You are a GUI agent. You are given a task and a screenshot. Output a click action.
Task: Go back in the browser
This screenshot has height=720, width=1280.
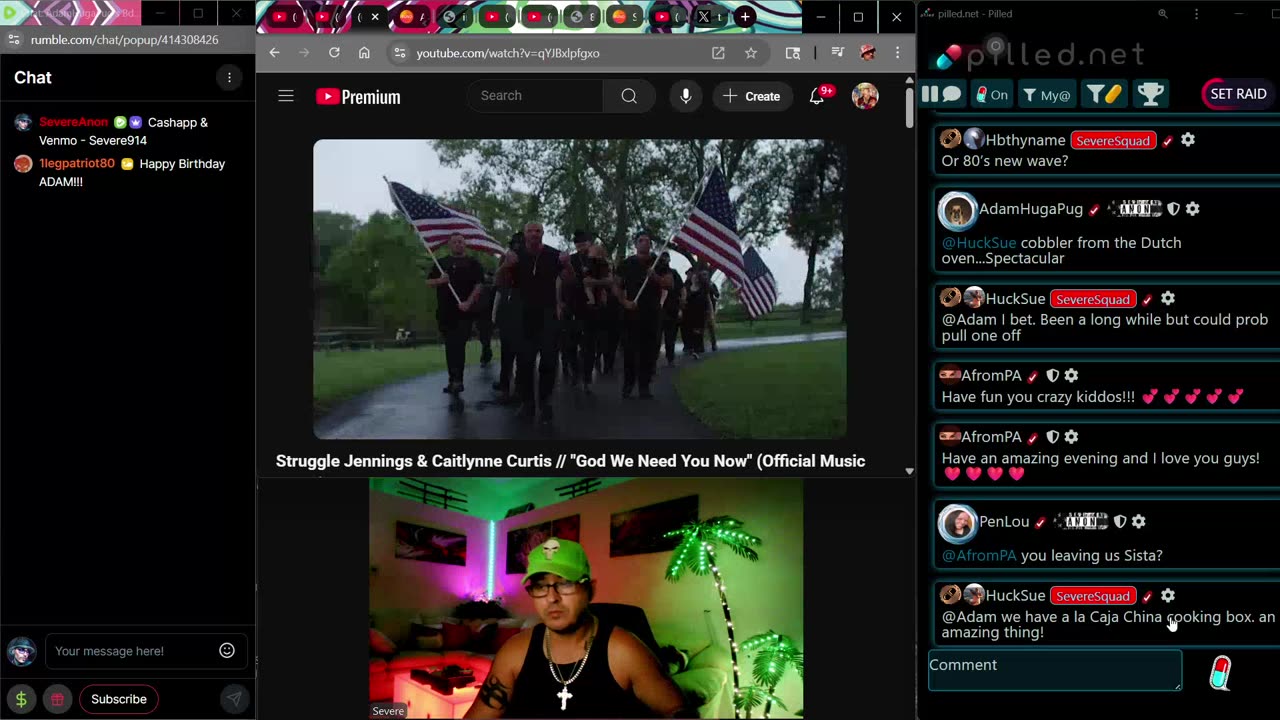275,53
